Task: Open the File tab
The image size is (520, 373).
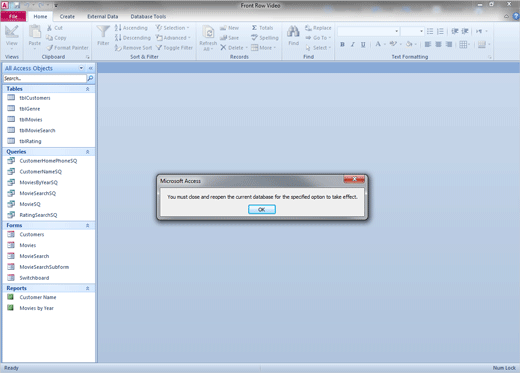Action: (13, 16)
